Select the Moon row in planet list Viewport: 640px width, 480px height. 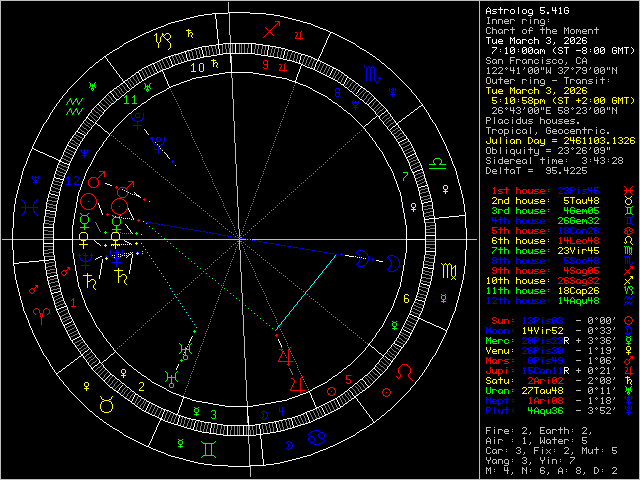pyautogui.click(x=553, y=330)
